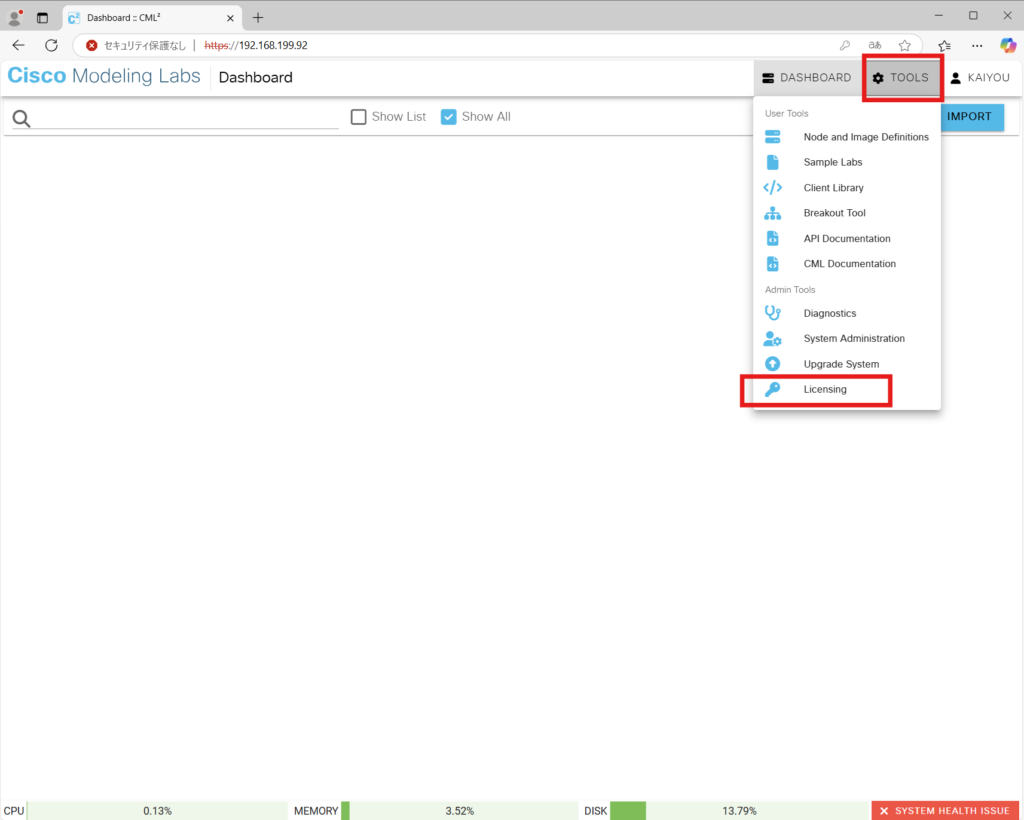
Task: Click the translate icon in address bar
Action: [x=874, y=46]
